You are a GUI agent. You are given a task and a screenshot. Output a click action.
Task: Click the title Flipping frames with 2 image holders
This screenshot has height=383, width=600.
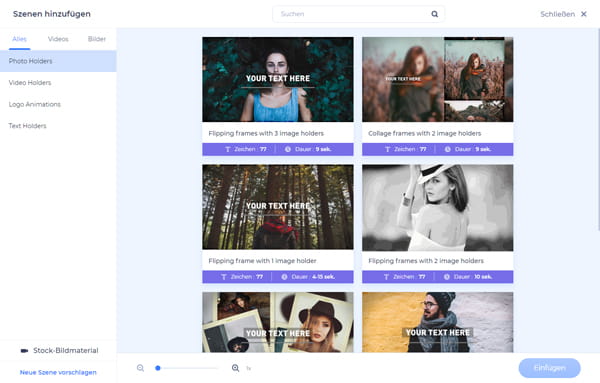(x=426, y=261)
